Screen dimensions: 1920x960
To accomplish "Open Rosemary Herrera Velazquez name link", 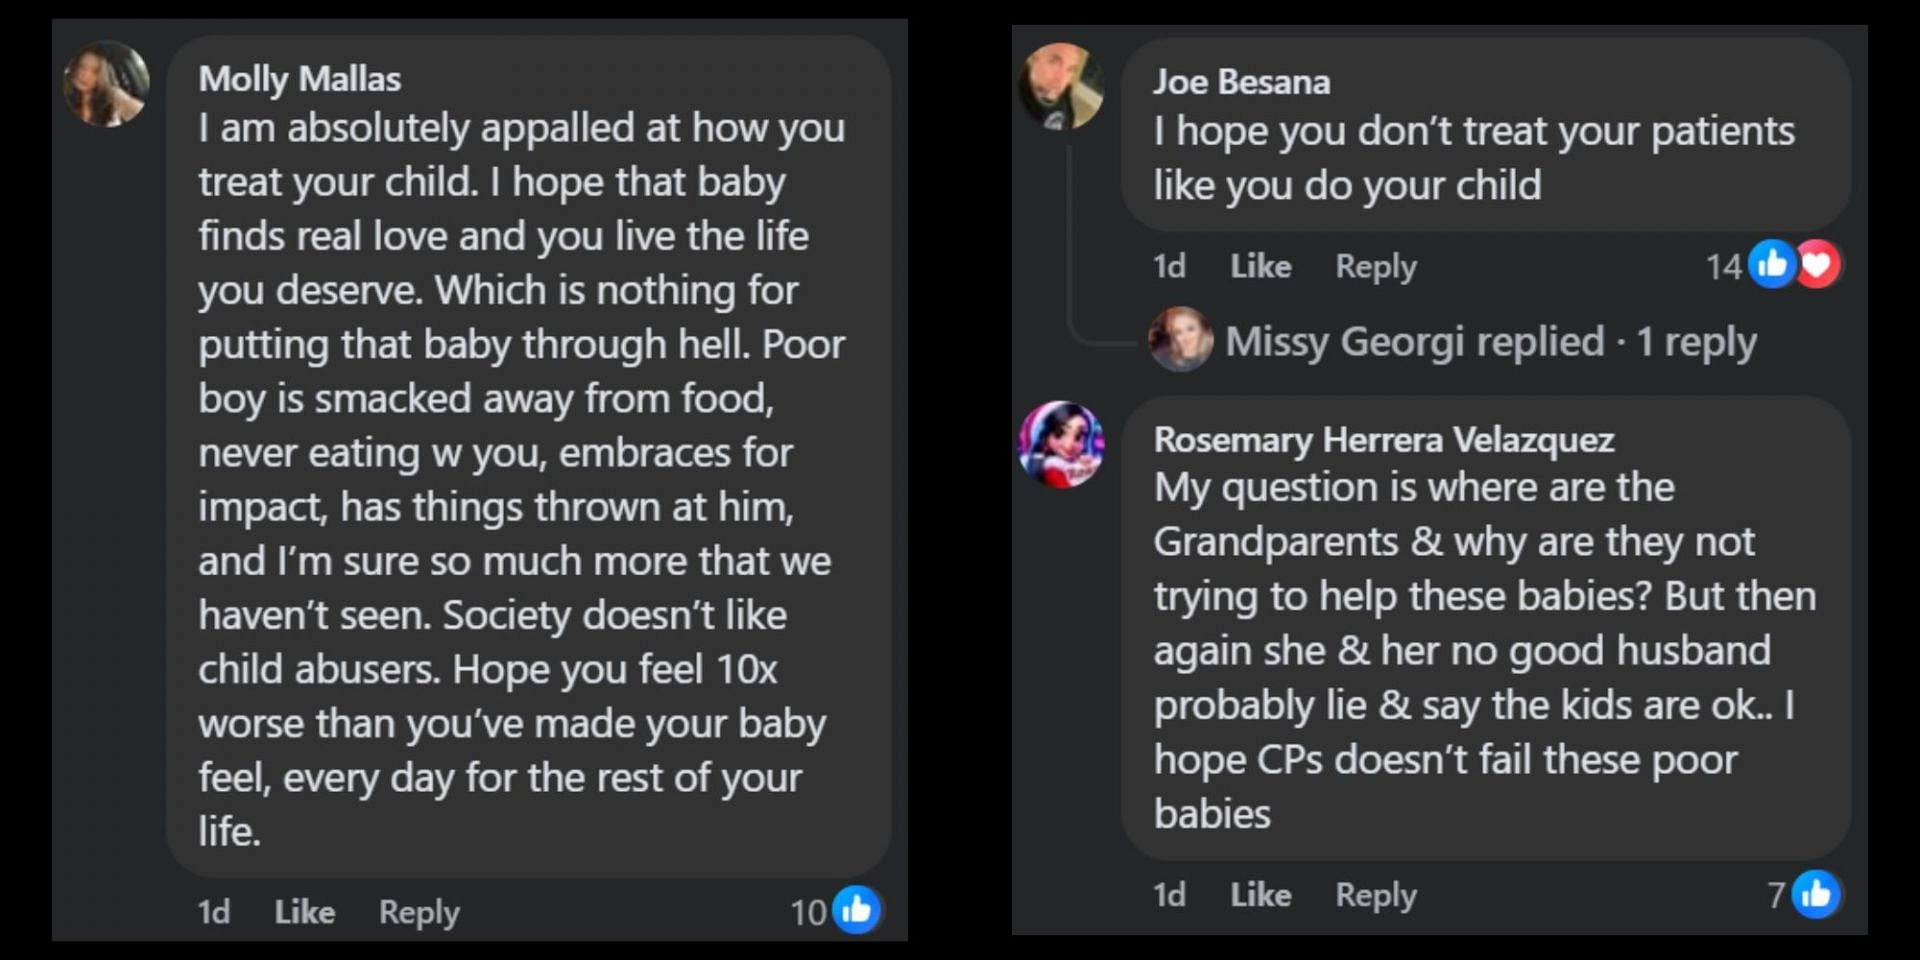I will click(x=1383, y=439).
